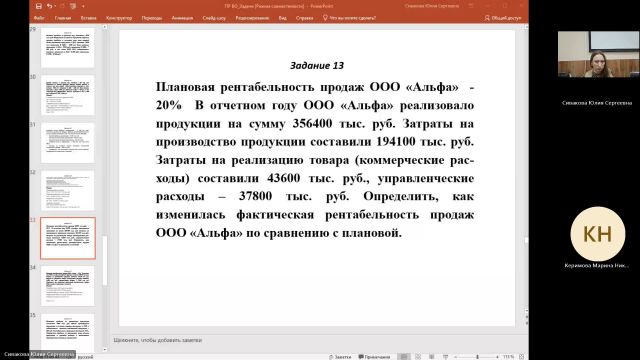Open the Справка ribbon tab
The image size is (640, 360).
click(304, 18)
